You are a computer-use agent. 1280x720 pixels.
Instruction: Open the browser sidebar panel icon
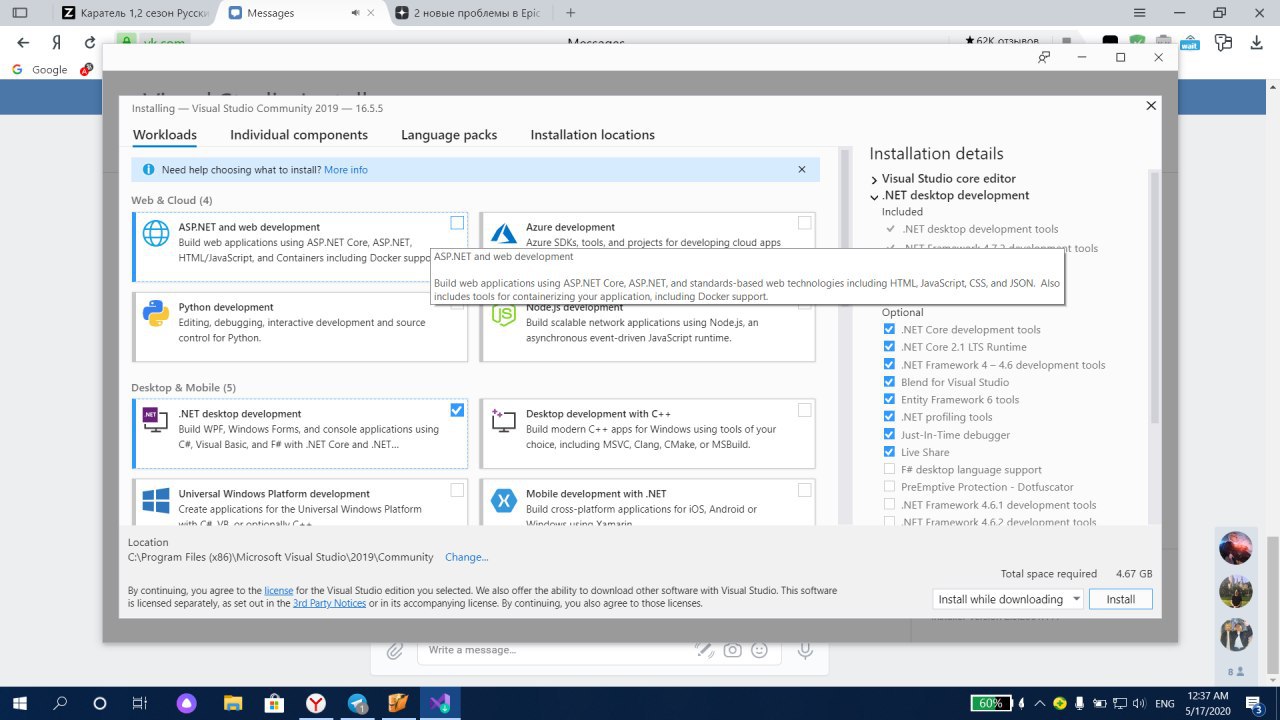19,13
